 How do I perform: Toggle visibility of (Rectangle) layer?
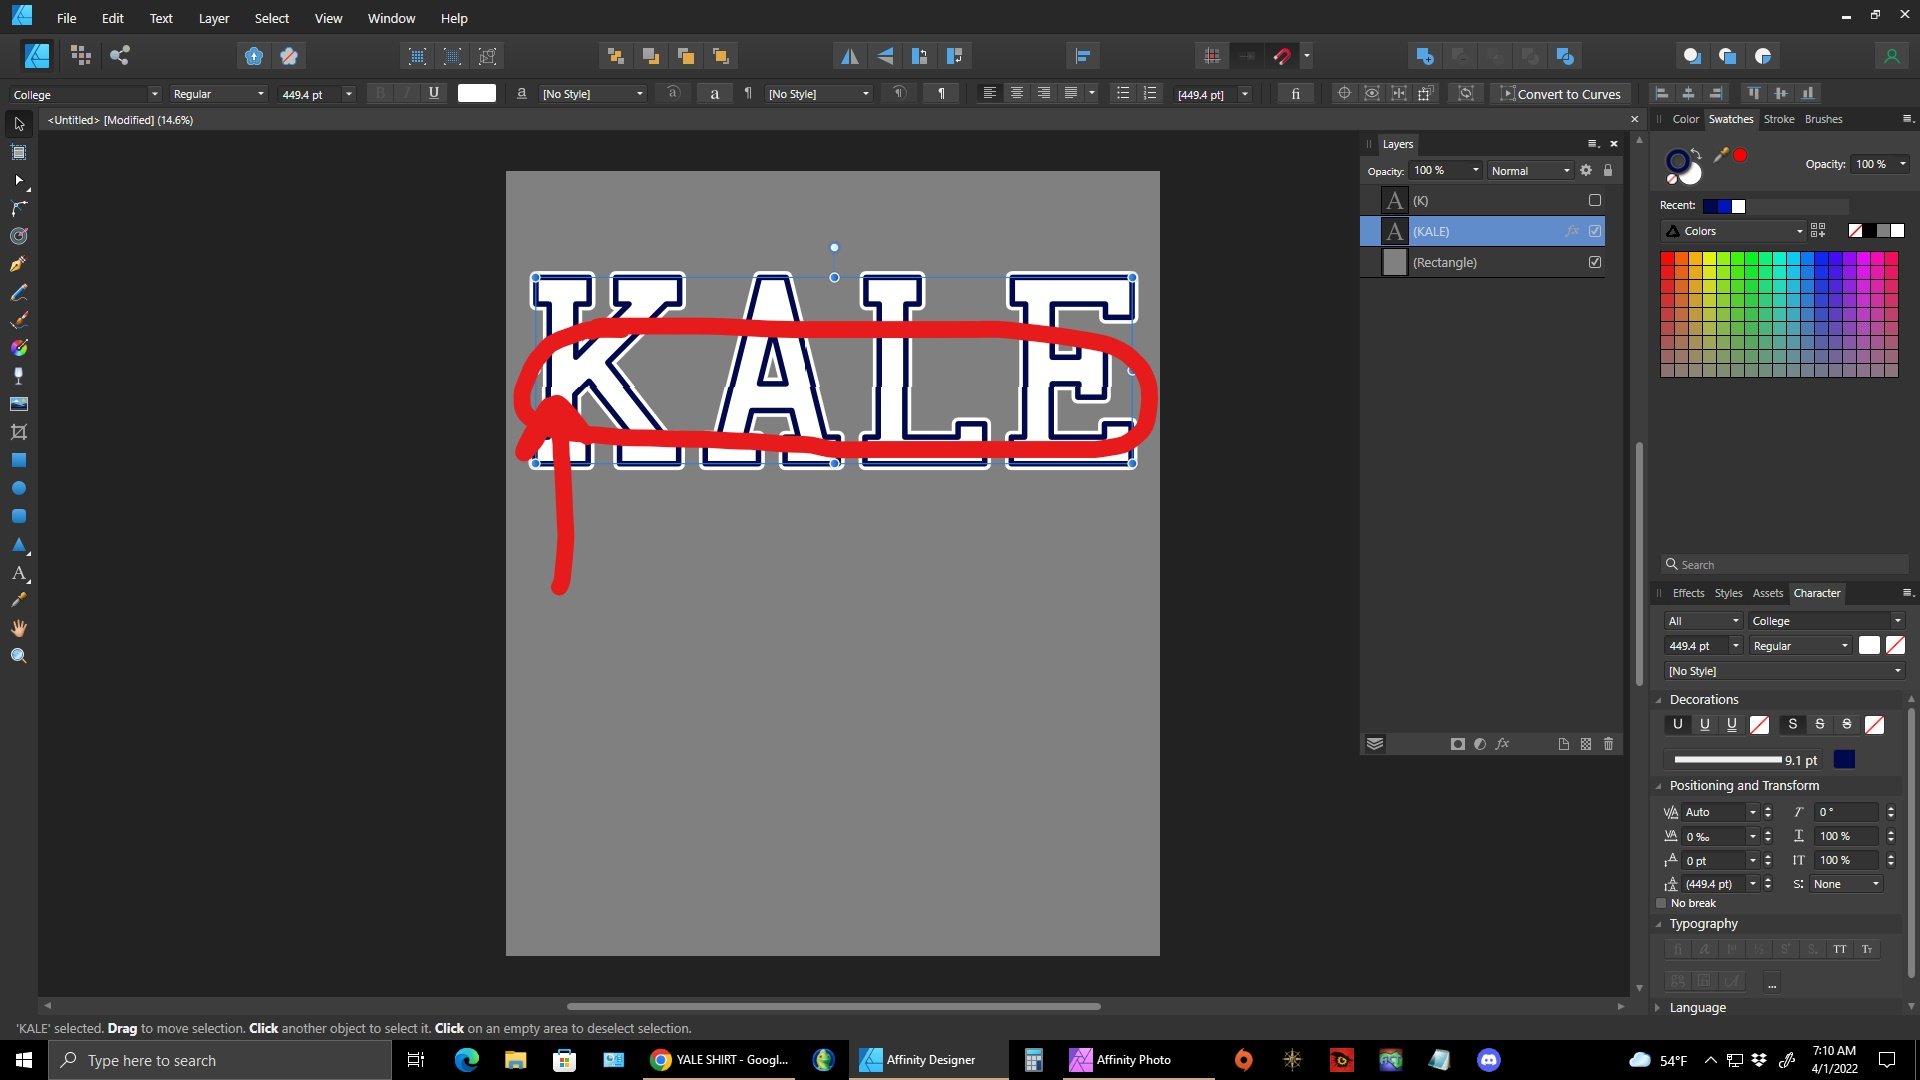[1595, 262]
